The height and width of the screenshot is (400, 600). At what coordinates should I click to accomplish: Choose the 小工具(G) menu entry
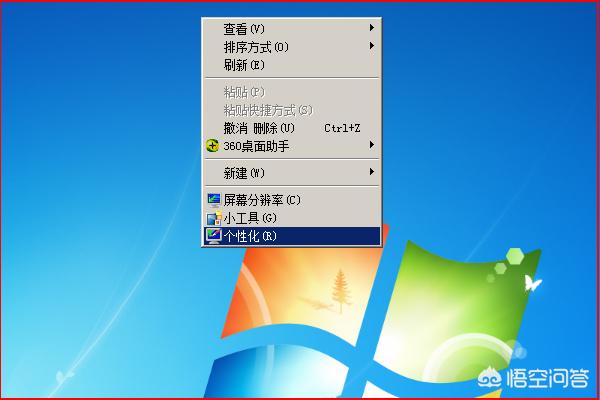click(249, 218)
